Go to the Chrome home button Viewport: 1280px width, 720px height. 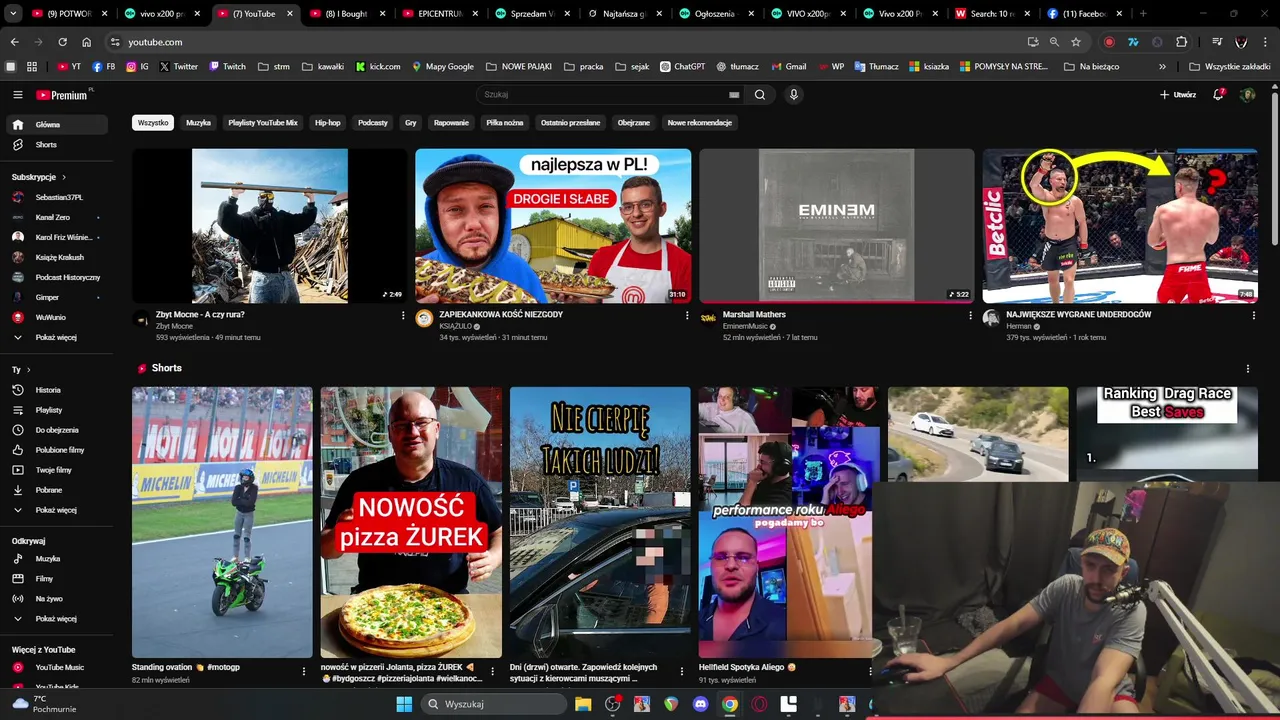coord(87,42)
